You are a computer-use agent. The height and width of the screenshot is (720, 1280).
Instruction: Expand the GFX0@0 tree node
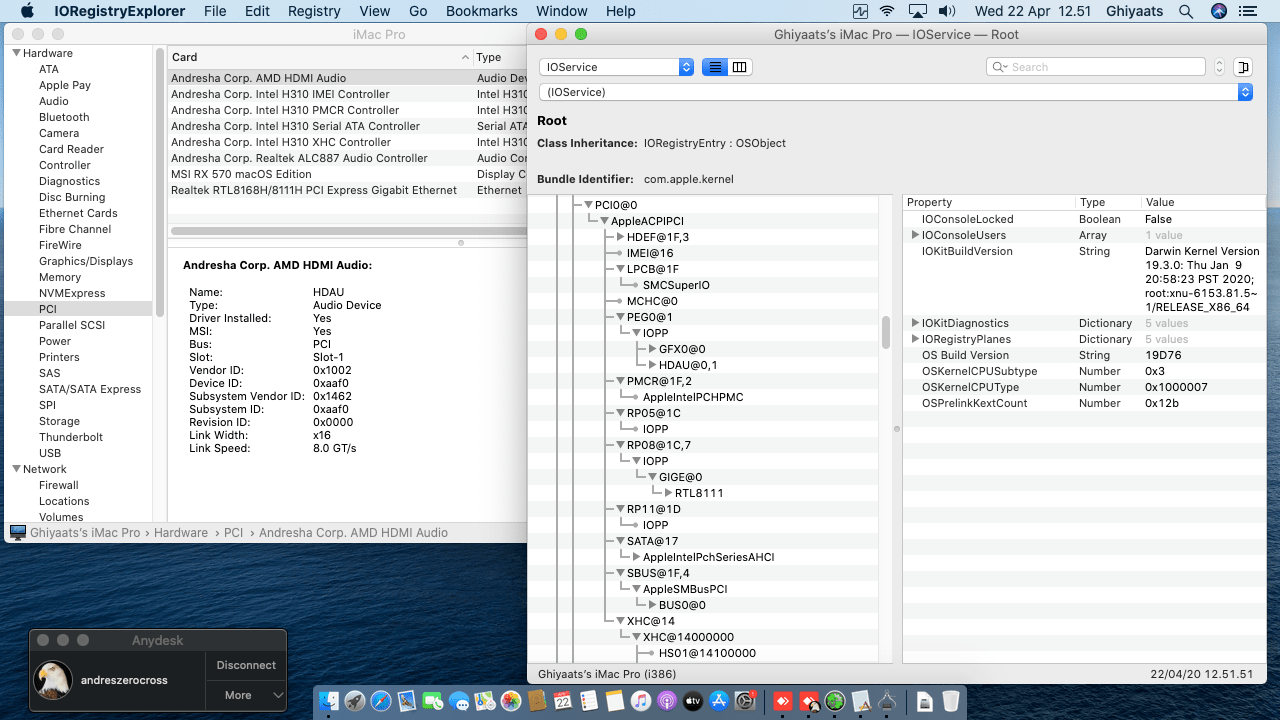pyautogui.click(x=652, y=349)
